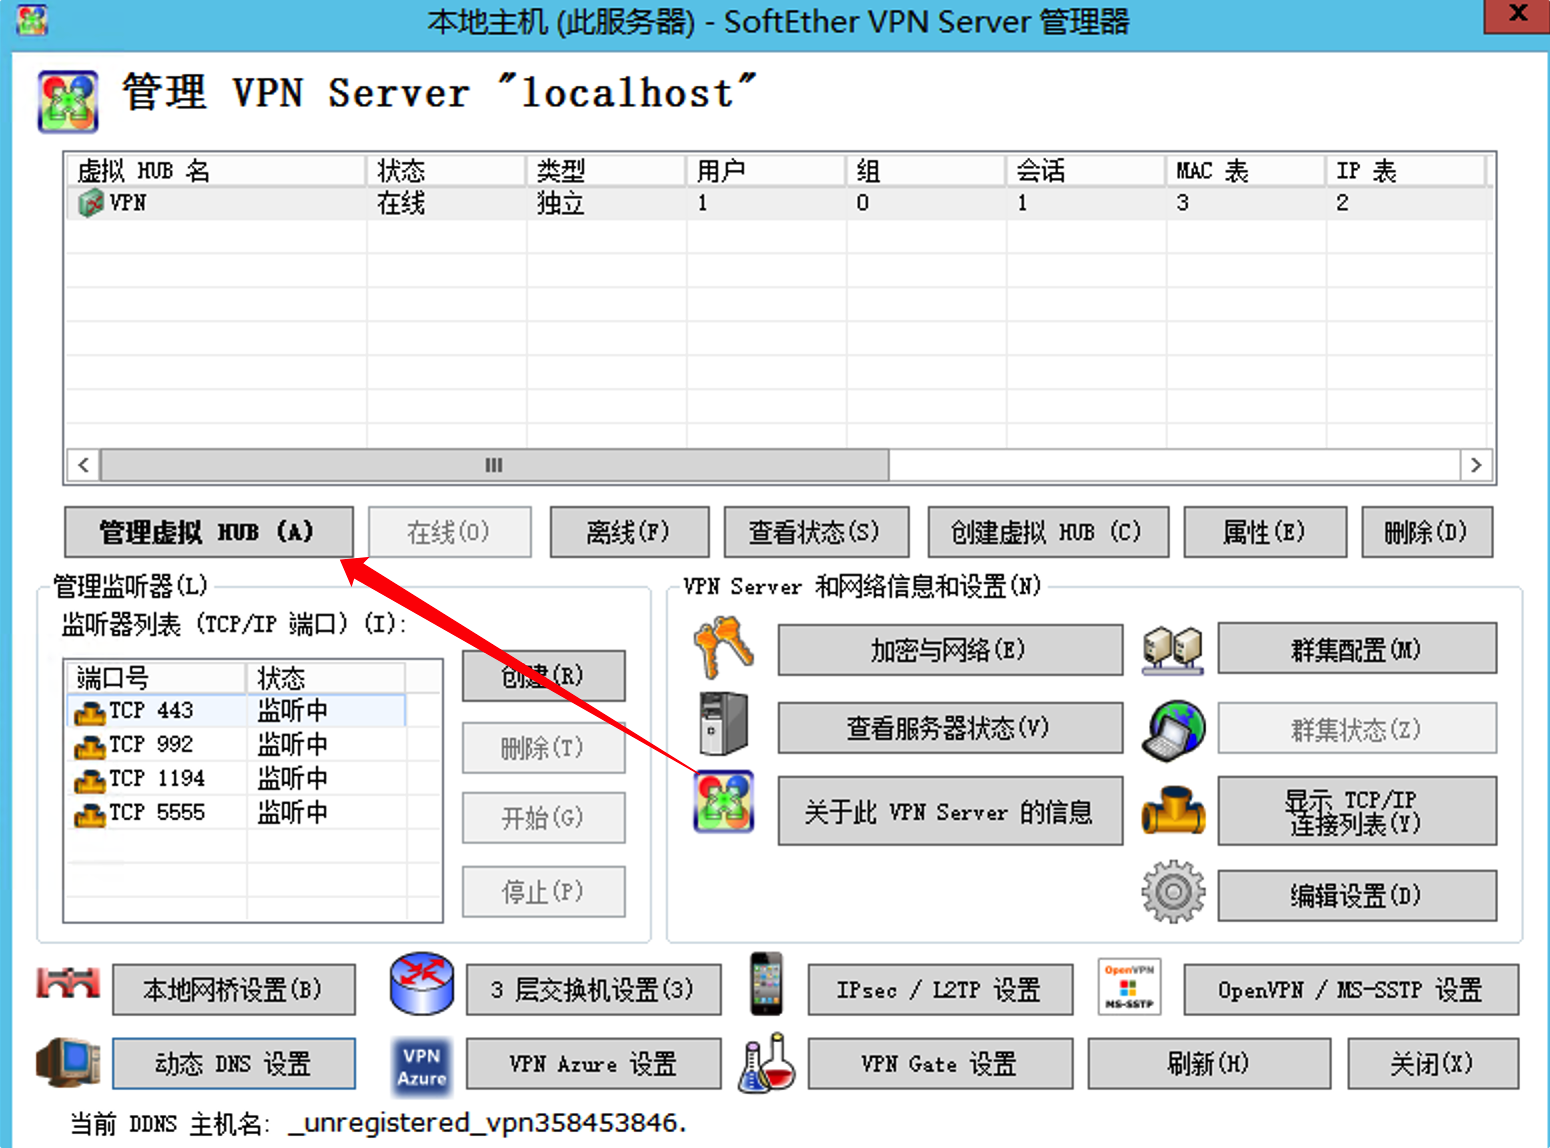
Task: Open OpenVPN / MS-SSTP 设置
Action: pyautogui.click(x=1351, y=990)
